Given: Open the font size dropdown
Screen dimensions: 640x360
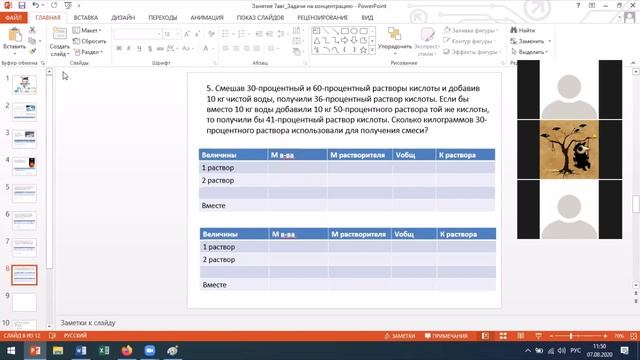Looking at the screenshot, I should coord(178,34).
